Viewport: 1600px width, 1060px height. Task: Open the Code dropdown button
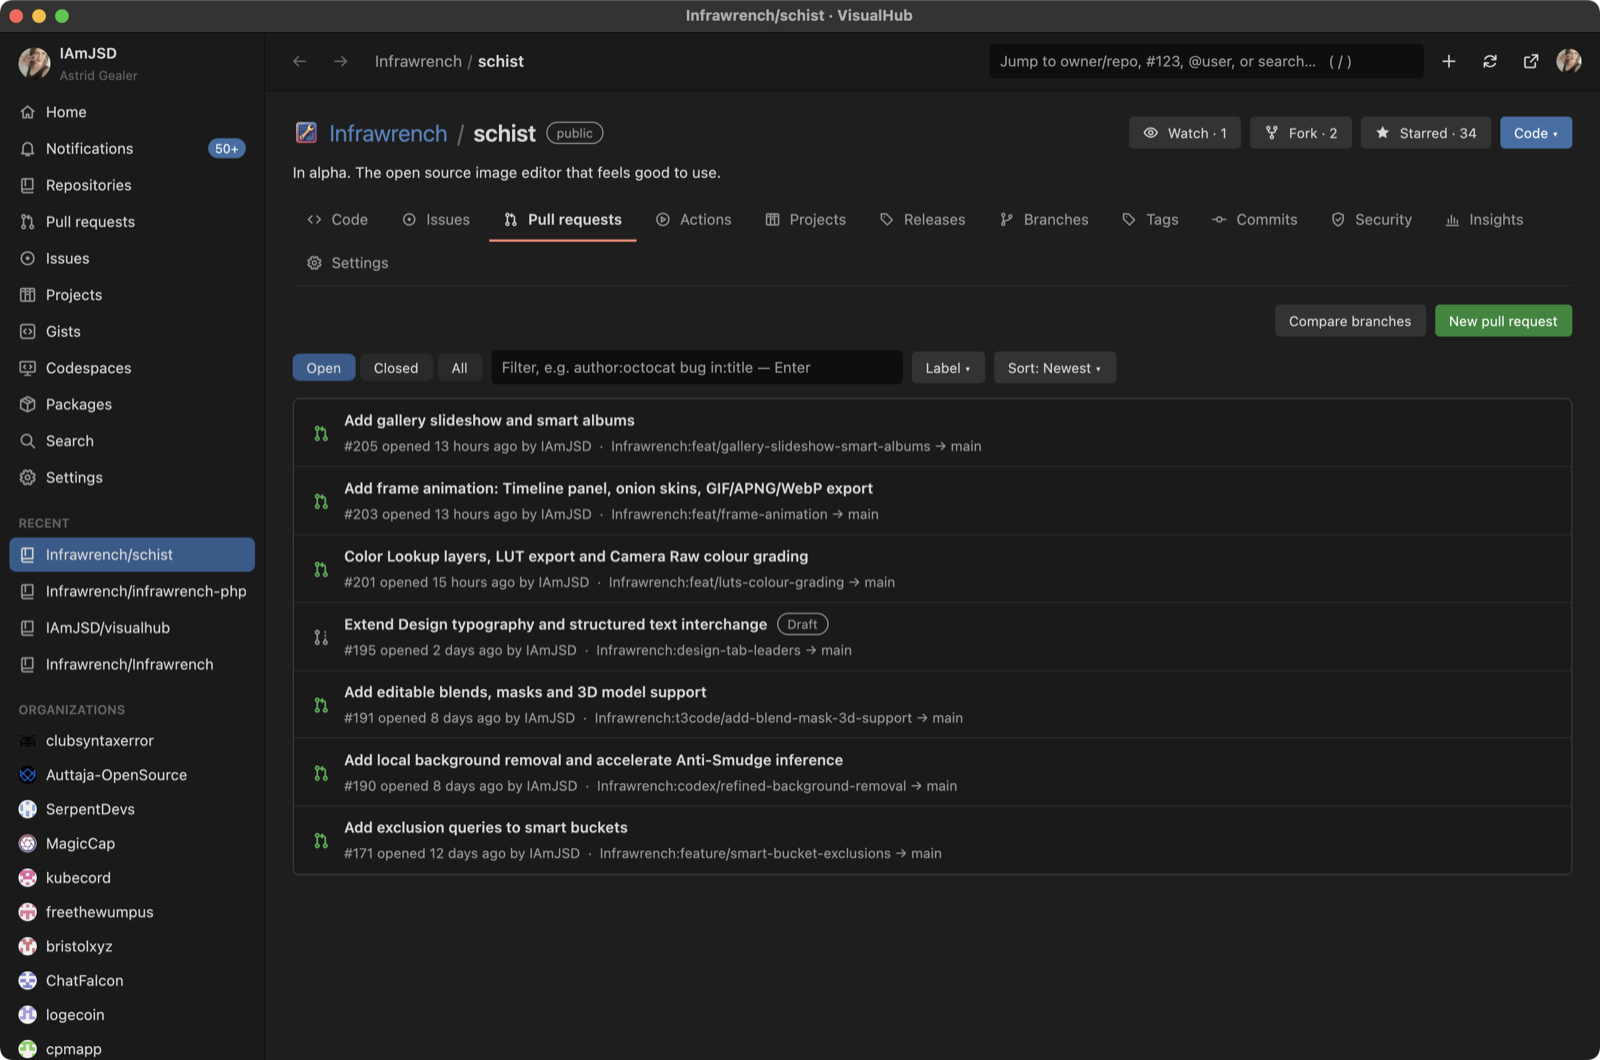pyautogui.click(x=1536, y=133)
